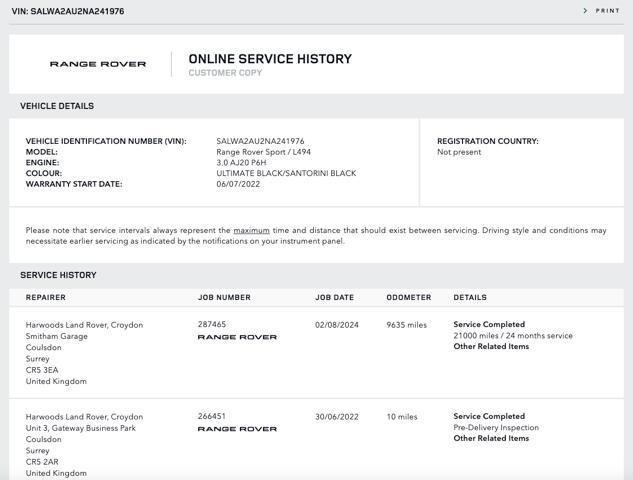The width and height of the screenshot is (633, 480).
Task: Click job date 30/06/2022
Action: pos(337,417)
